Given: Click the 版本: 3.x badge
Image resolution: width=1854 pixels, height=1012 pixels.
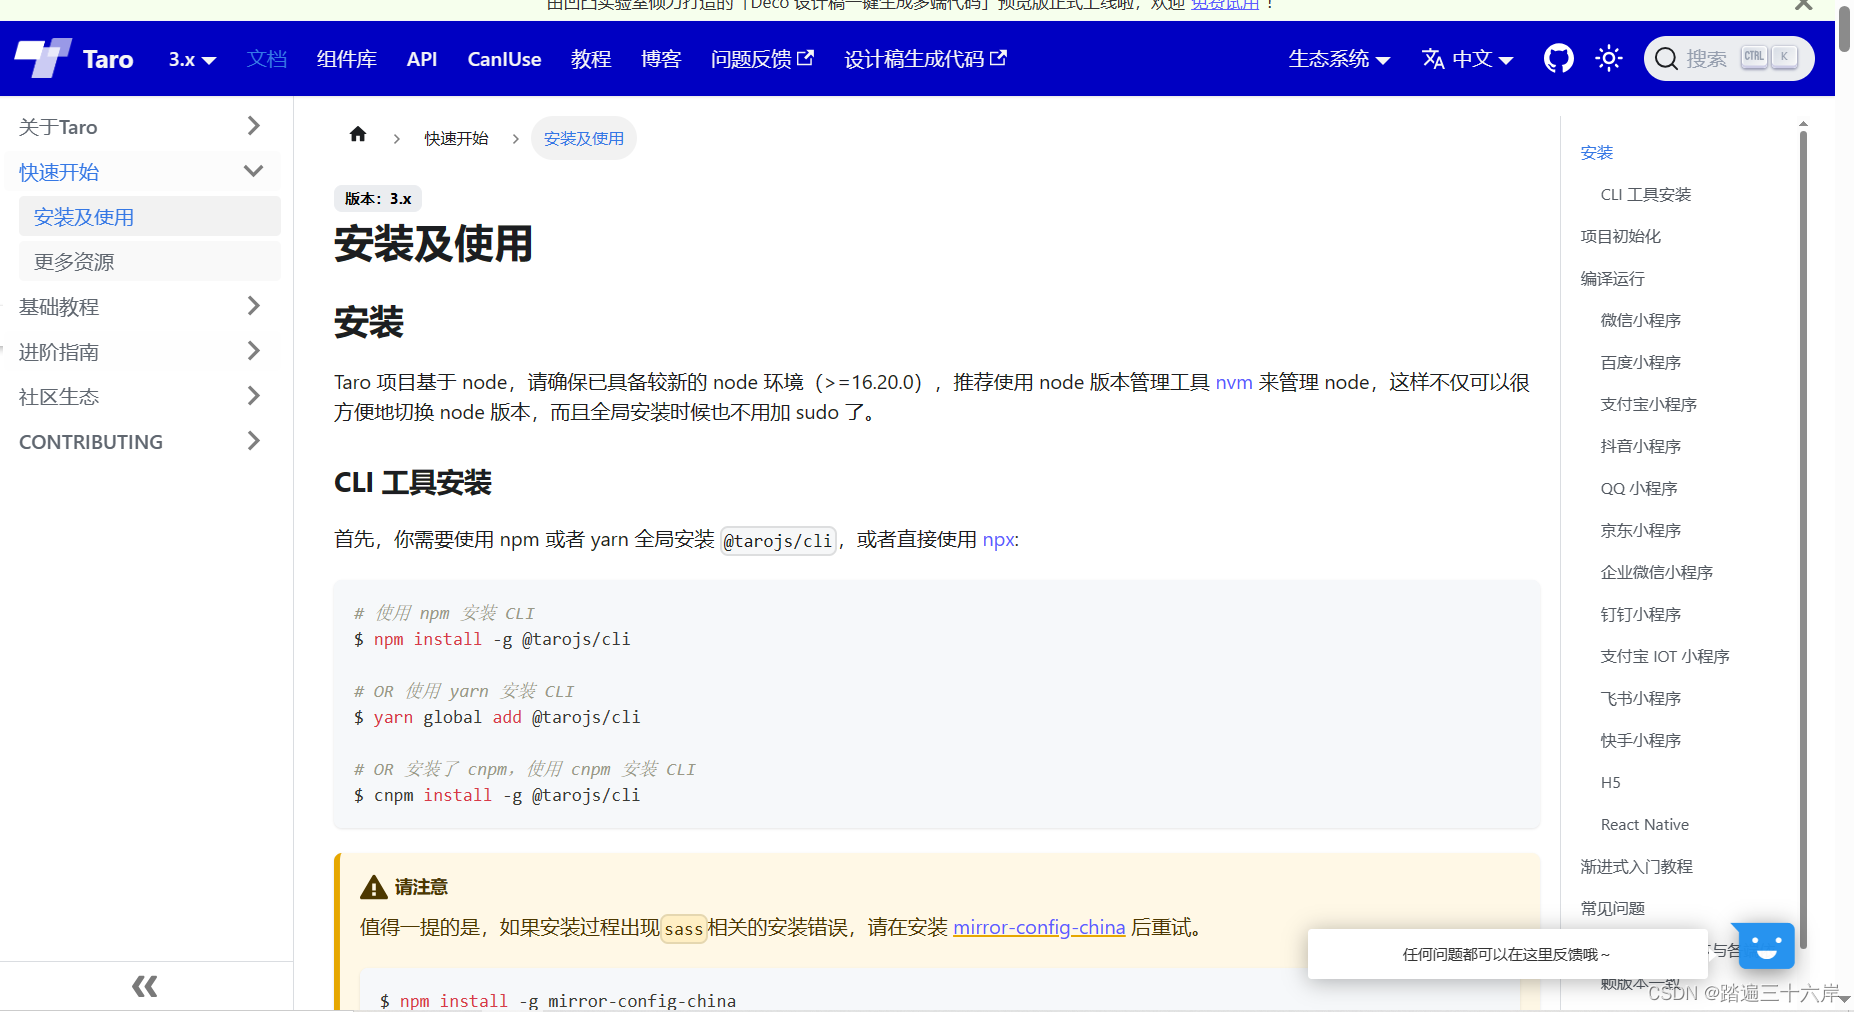Looking at the screenshot, I should pos(378,198).
